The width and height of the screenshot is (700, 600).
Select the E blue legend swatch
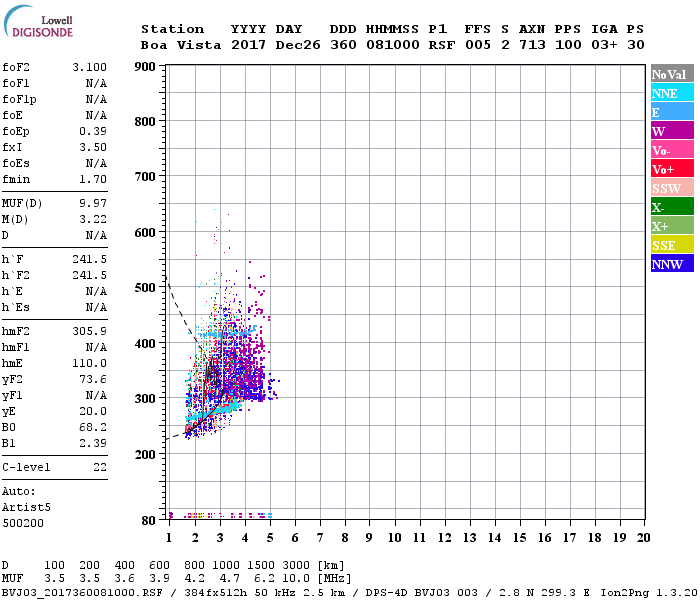click(672, 112)
